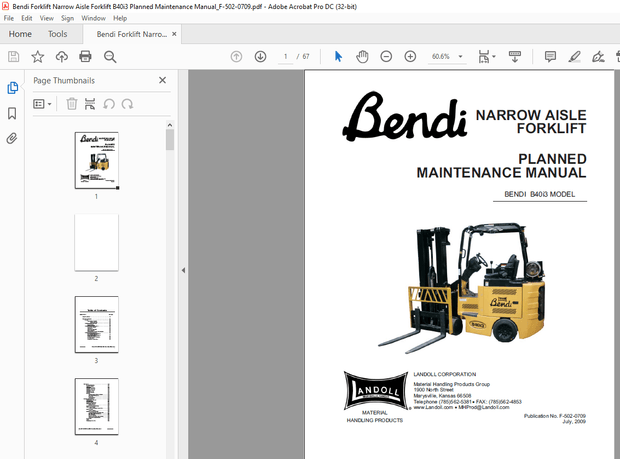
Task: Open the View menu
Action: 46,18
